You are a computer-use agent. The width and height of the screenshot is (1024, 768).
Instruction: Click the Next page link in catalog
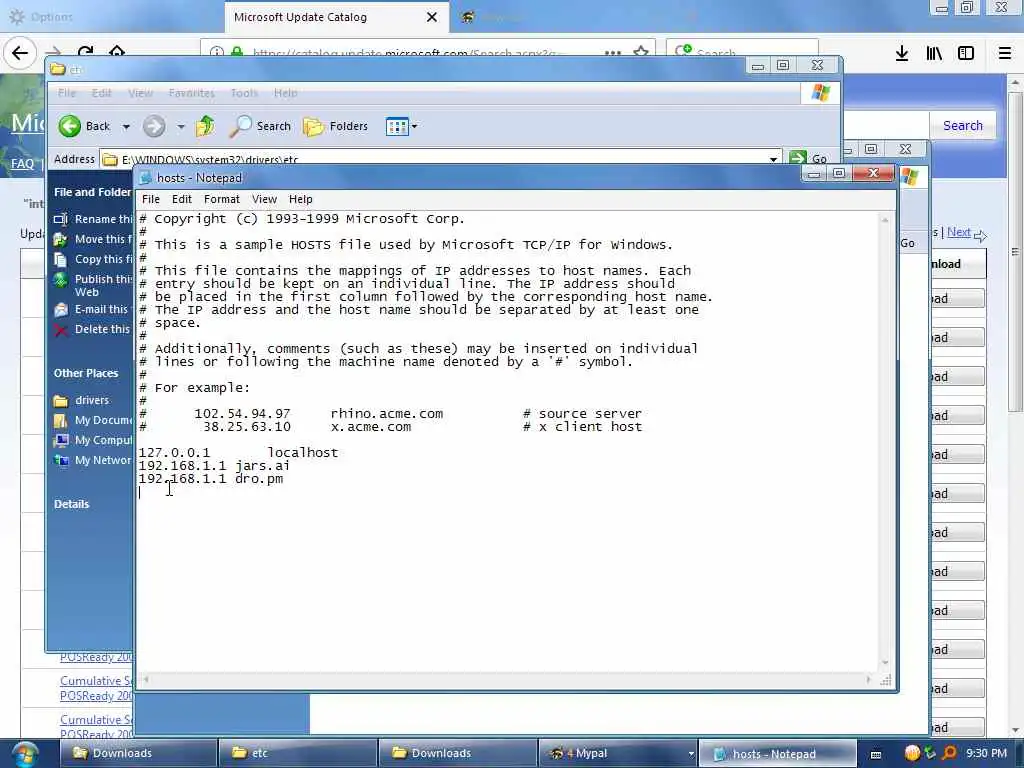959,232
